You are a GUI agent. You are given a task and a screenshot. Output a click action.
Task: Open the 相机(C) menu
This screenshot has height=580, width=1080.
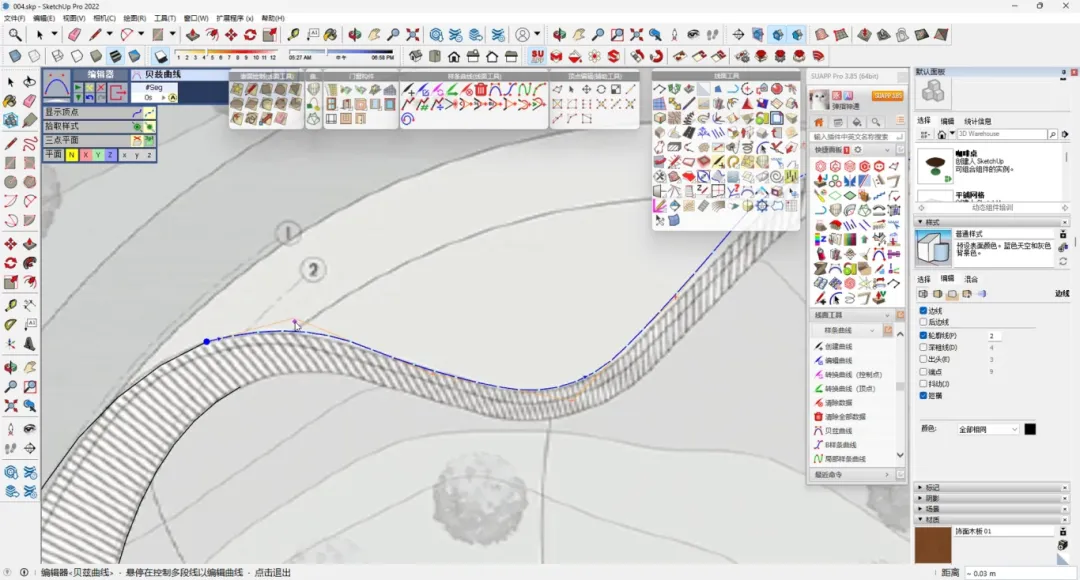point(104,18)
